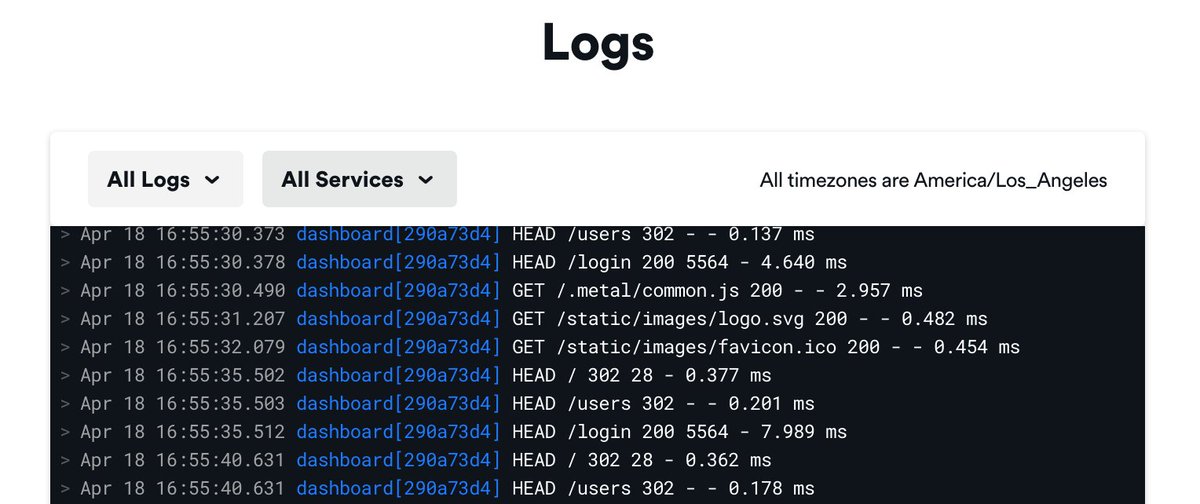Click timestamp Apr 18 16:55:35.503
This screenshot has height=504, width=1200.
[x=183, y=404]
